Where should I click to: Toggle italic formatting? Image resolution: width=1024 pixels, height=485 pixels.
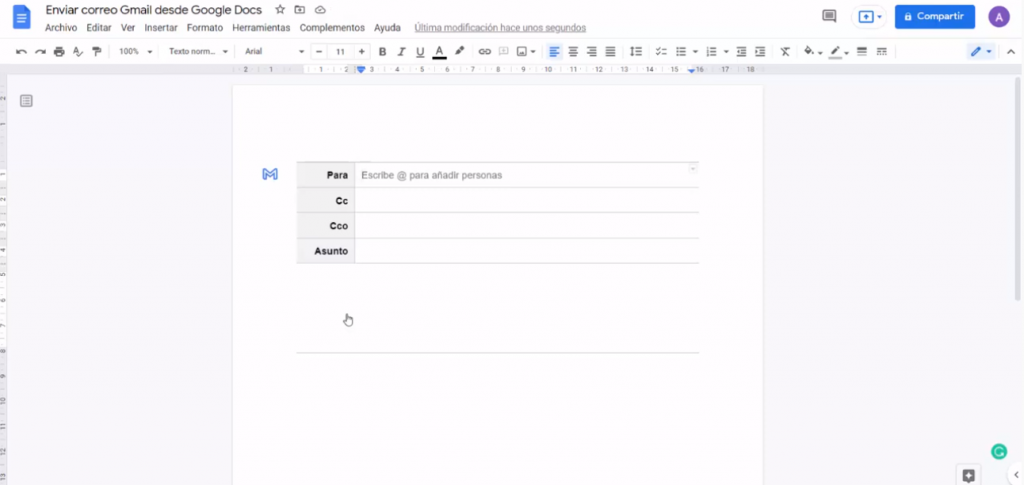coord(401,51)
